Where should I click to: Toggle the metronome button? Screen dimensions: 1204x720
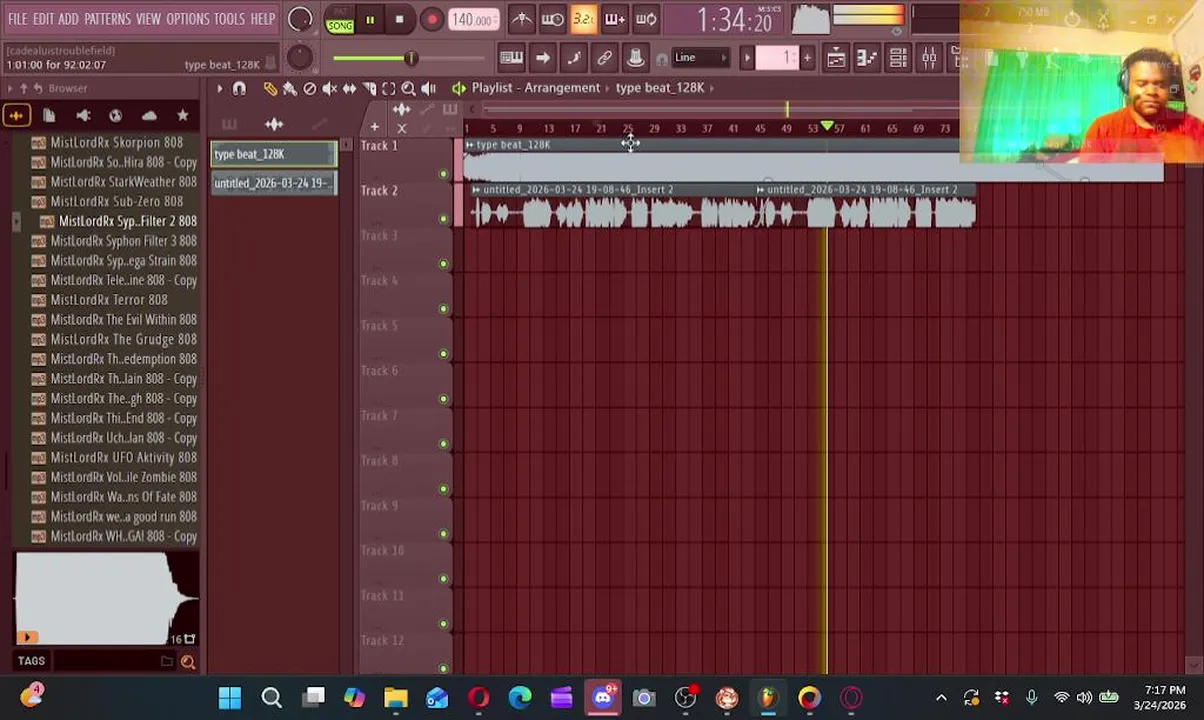(x=522, y=19)
